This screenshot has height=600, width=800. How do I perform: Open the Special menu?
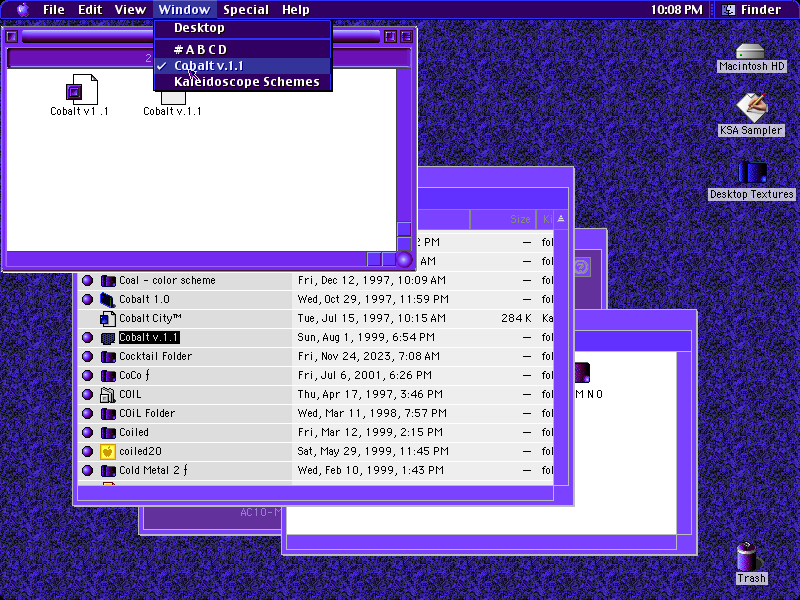click(245, 9)
